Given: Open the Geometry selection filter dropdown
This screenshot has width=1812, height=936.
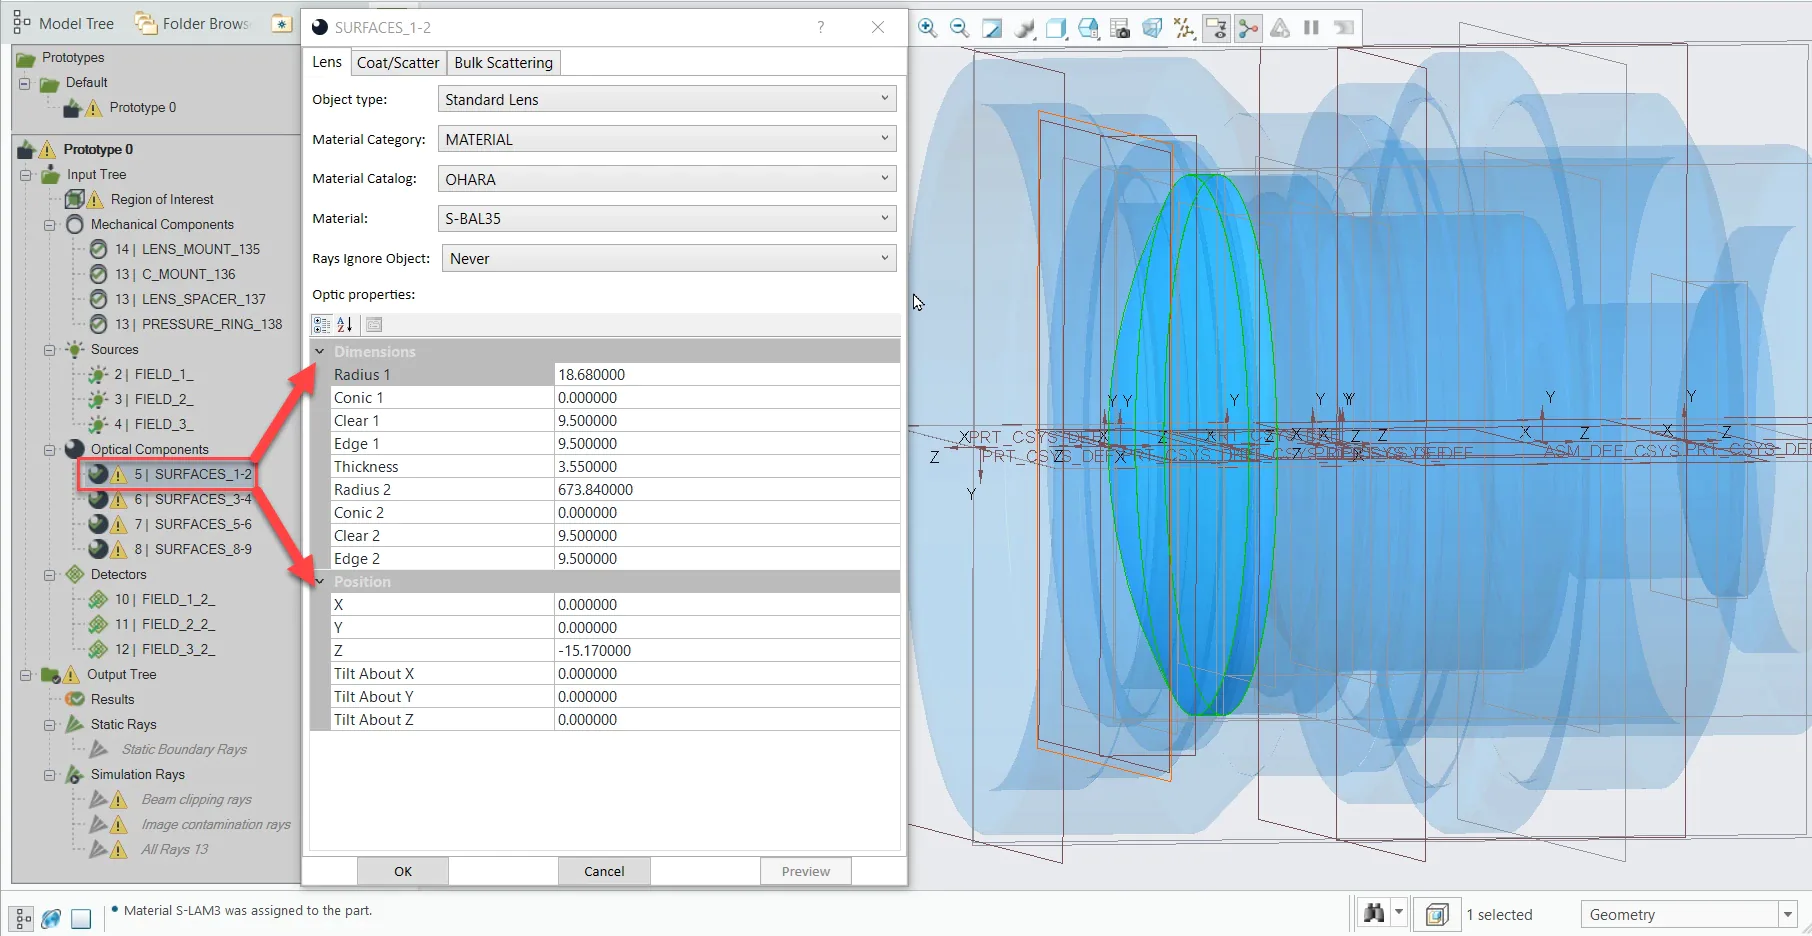Looking at the screenshot, I should point(1689,914).
